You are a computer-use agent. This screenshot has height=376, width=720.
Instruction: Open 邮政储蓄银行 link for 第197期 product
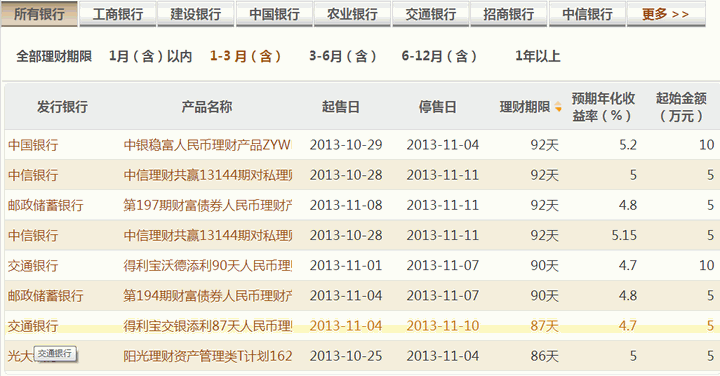pyautogui.click(x=45, y=205)
